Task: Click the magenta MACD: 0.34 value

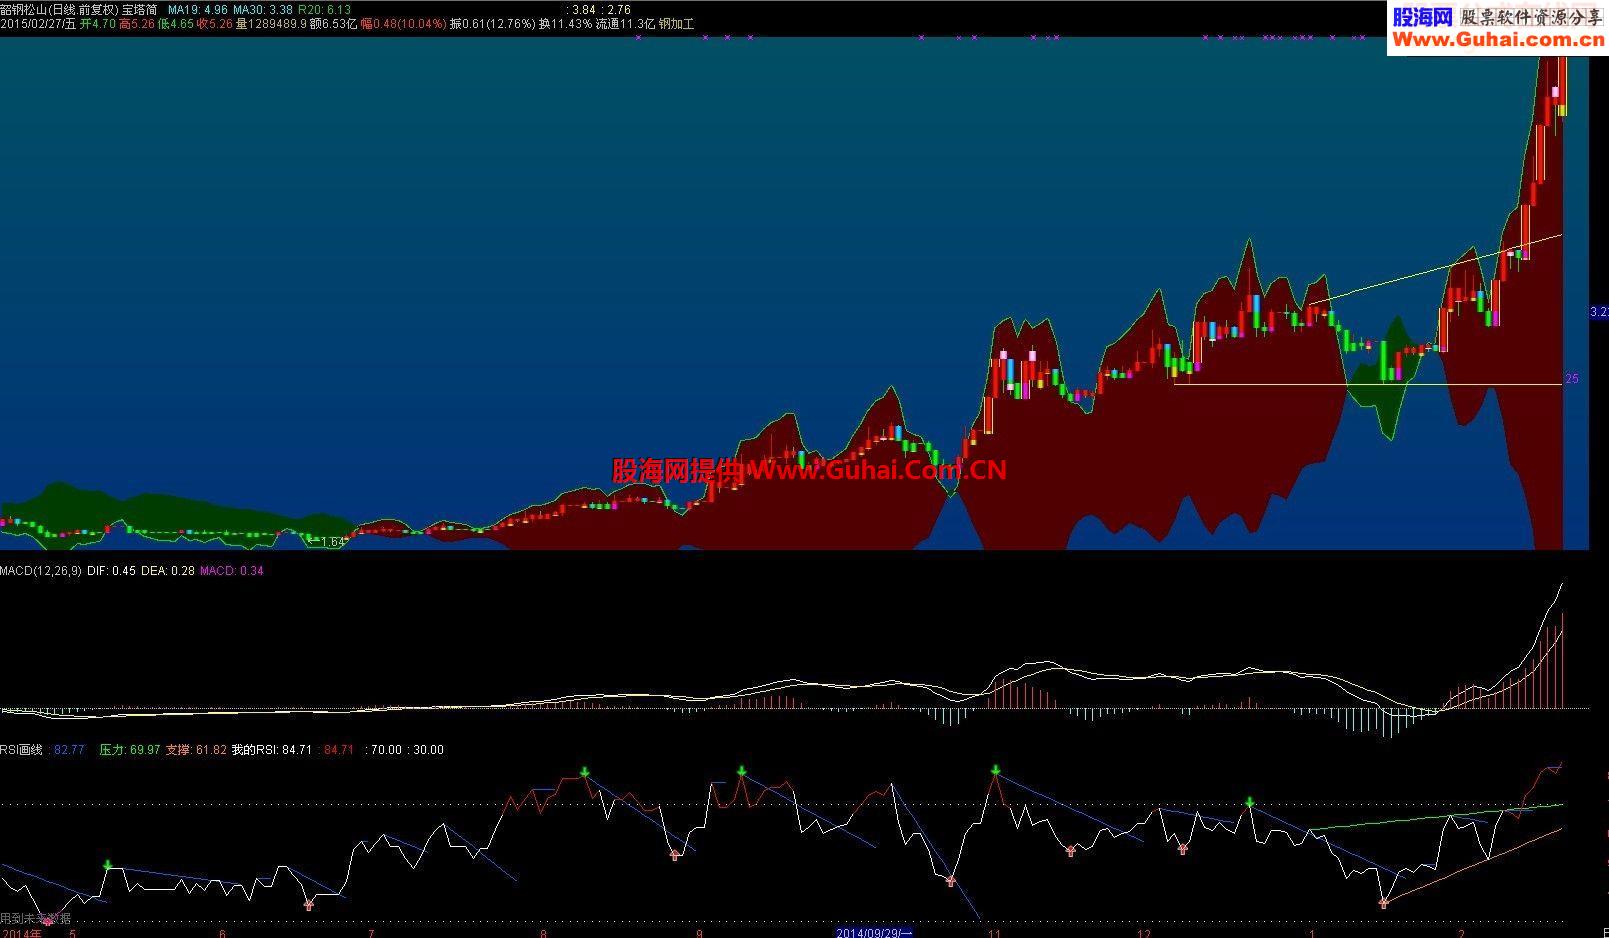Action: [232, 571]
